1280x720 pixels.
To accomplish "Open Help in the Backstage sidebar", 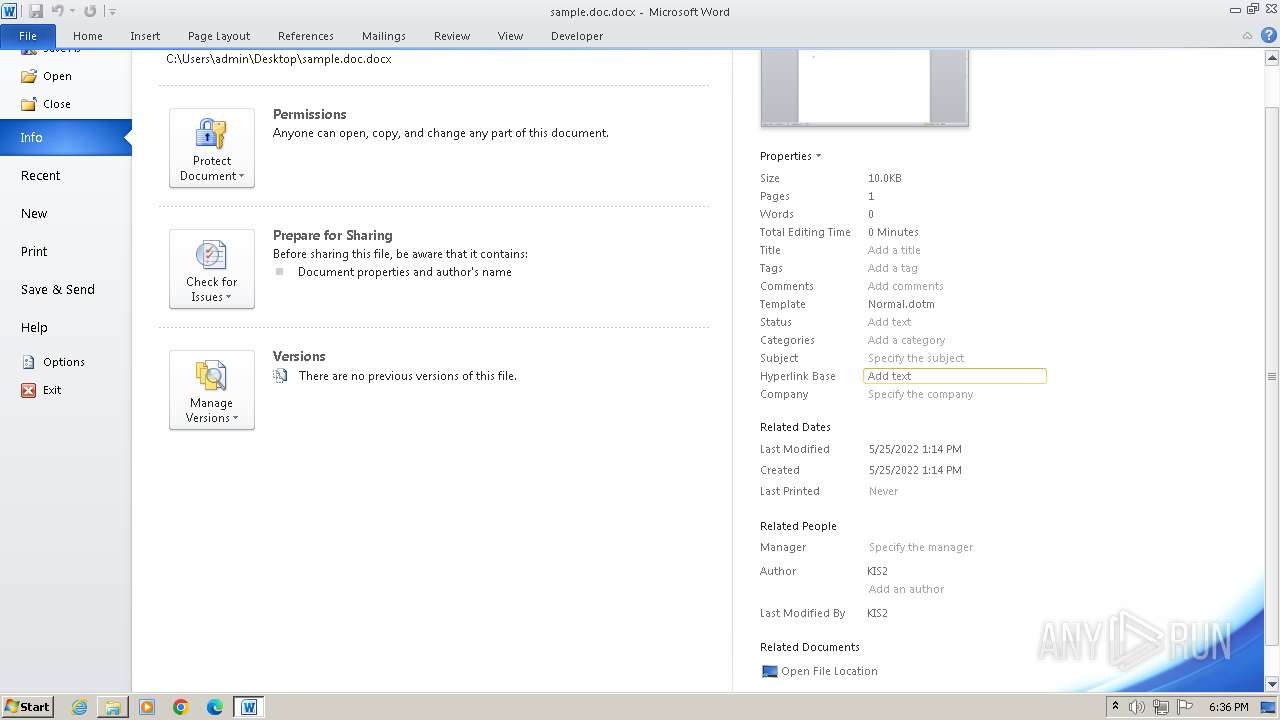I will [65, 328].
